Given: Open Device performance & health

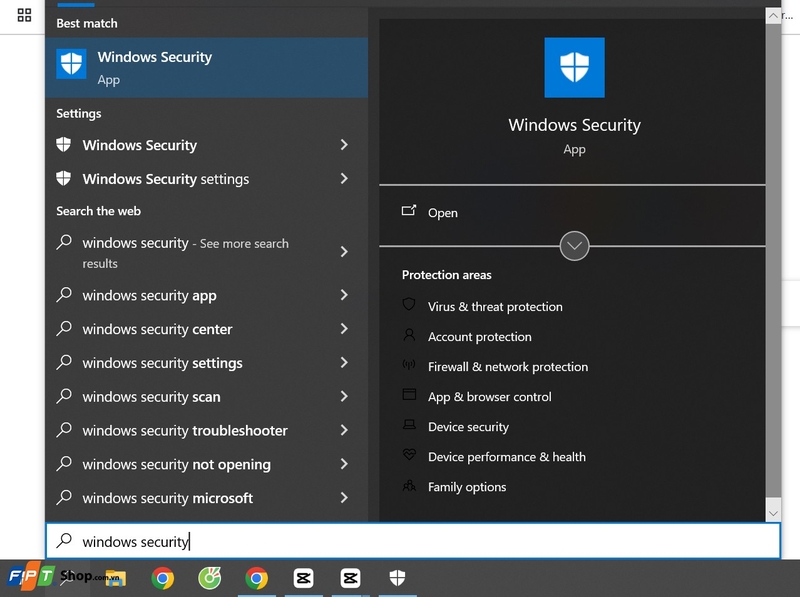Looking at the screenshot, I should pos(507,457).
